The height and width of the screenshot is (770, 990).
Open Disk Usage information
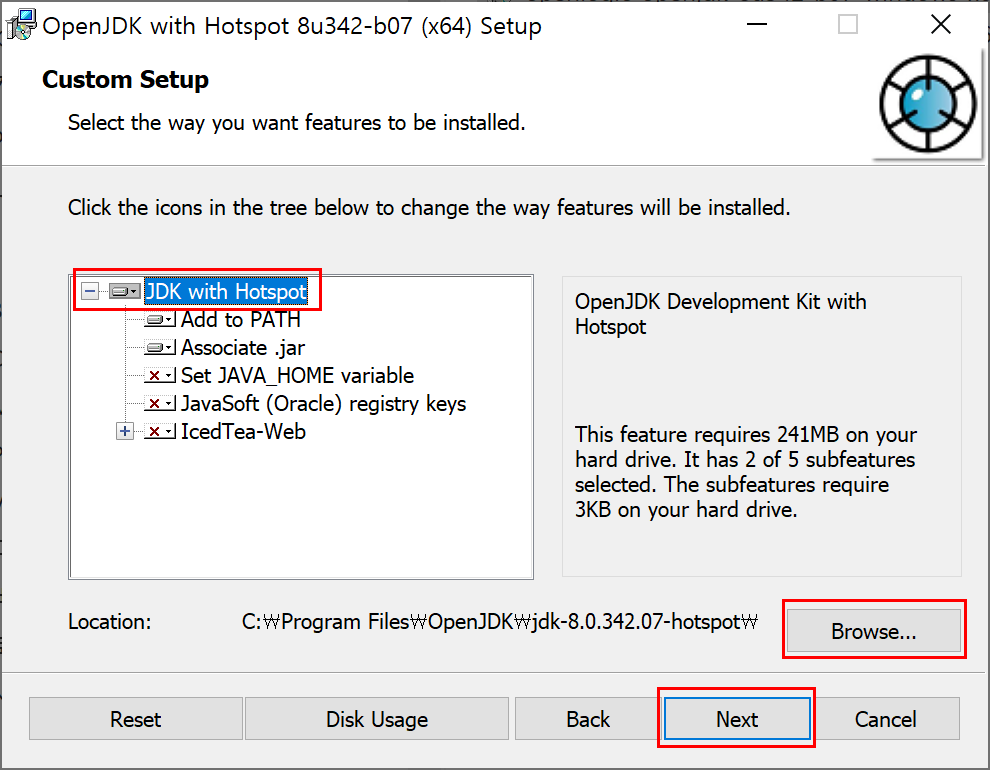pyautogui.click(x=377, y=719)
